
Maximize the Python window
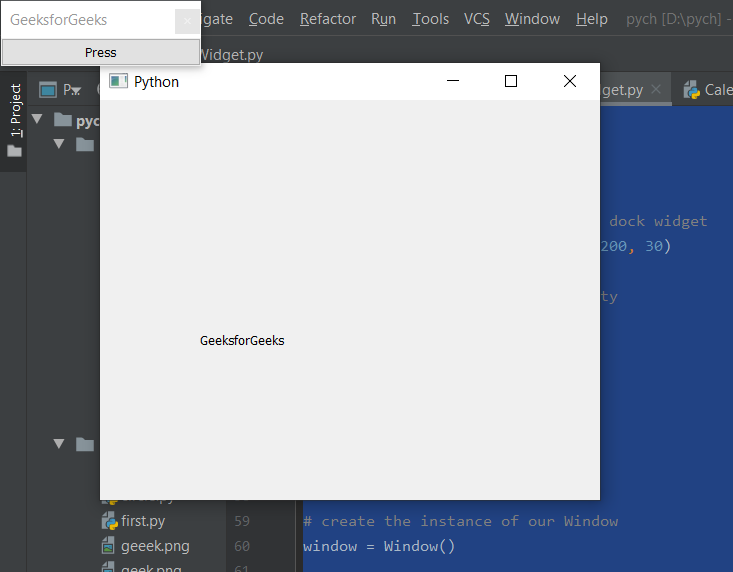pos(511,81)
